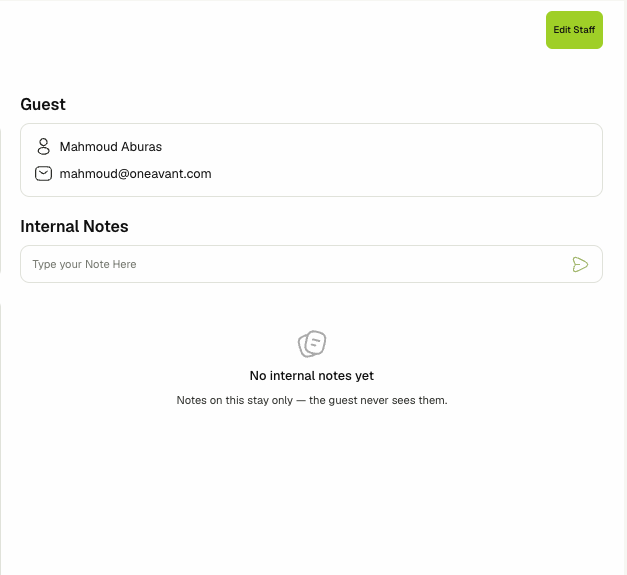Place cursor in the internal note textbox
Viewport: 627px width, 575px height.
pyautogui.click(x=312, y=264)
